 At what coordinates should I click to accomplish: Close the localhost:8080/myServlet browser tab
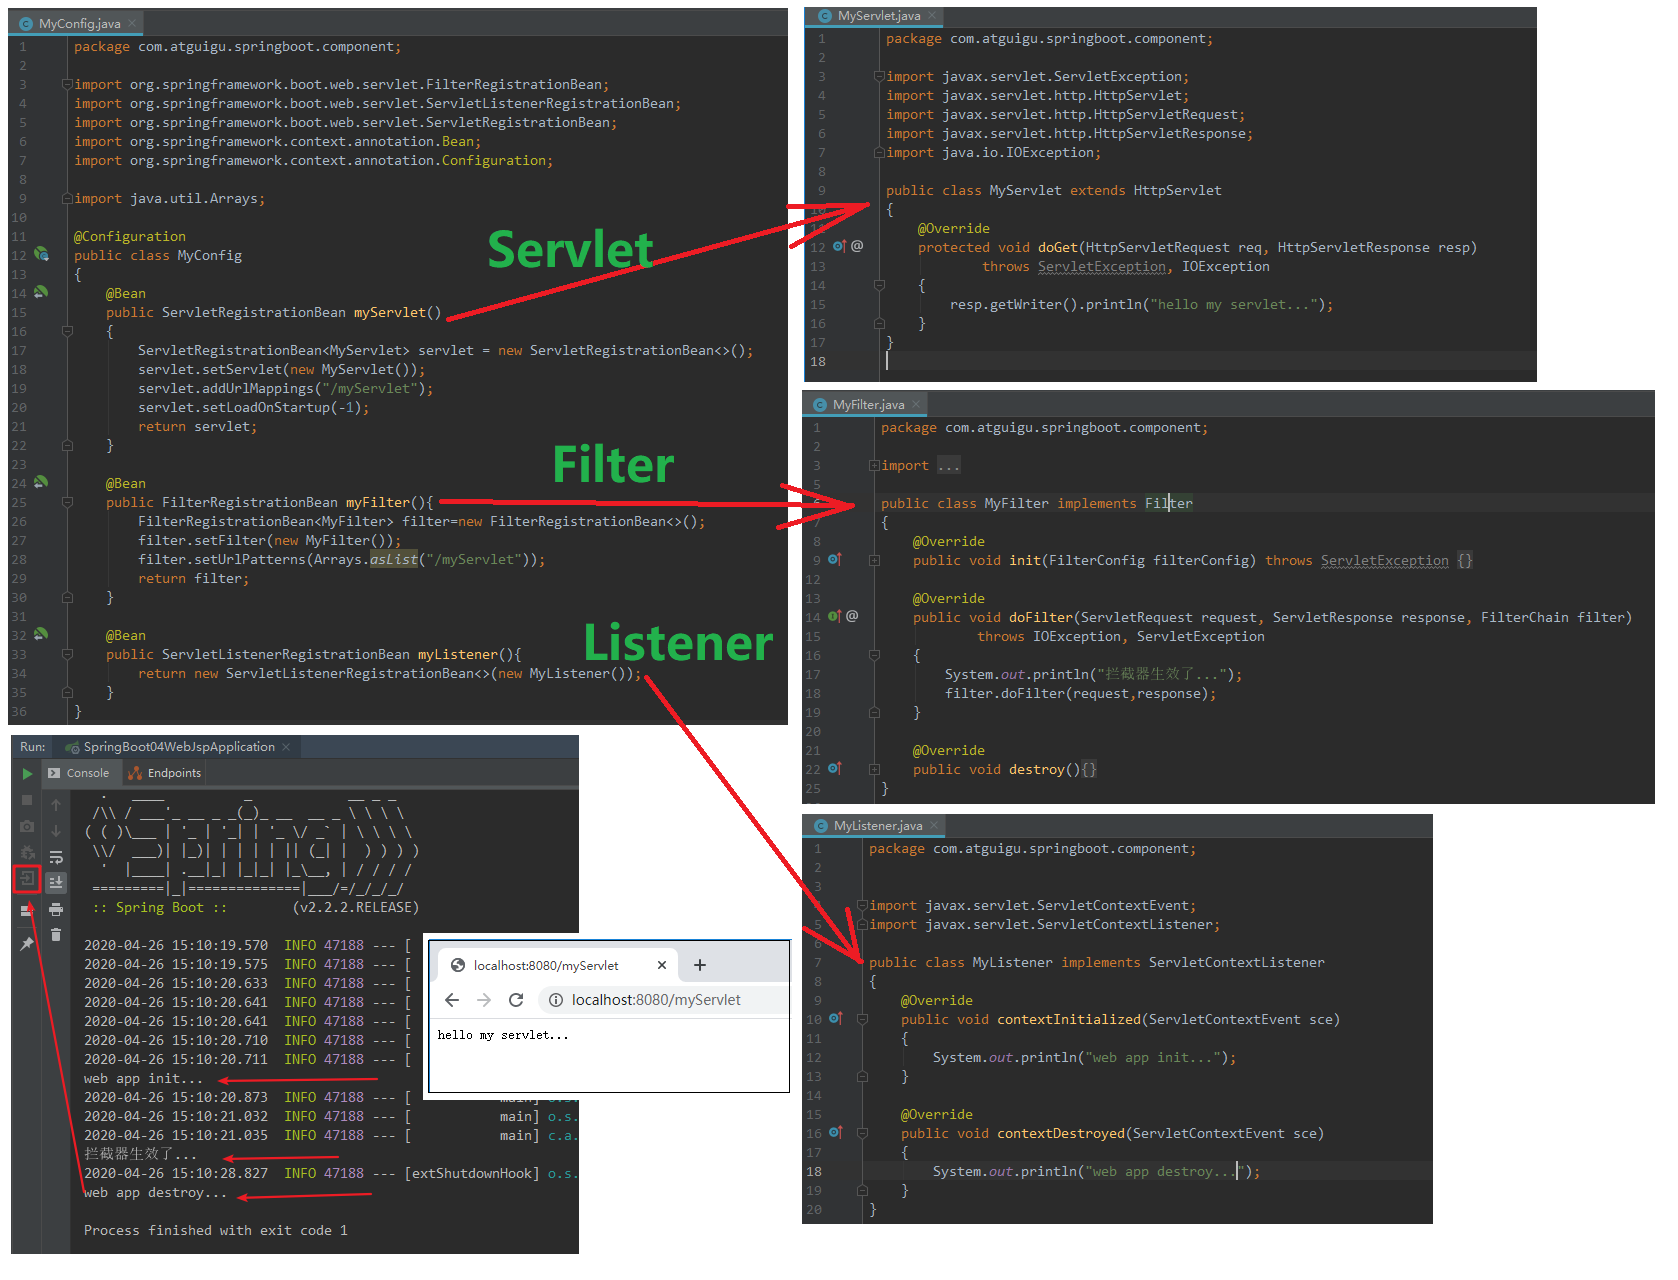[662, 965]
